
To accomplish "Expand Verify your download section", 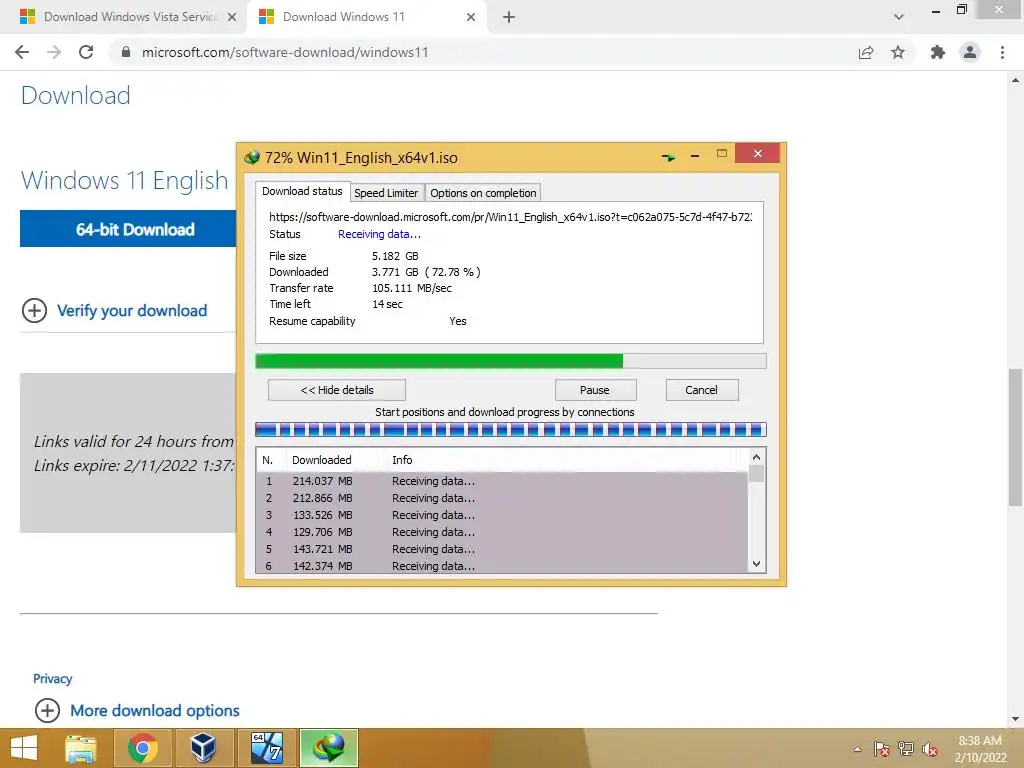I will click(x=115, y=310).
